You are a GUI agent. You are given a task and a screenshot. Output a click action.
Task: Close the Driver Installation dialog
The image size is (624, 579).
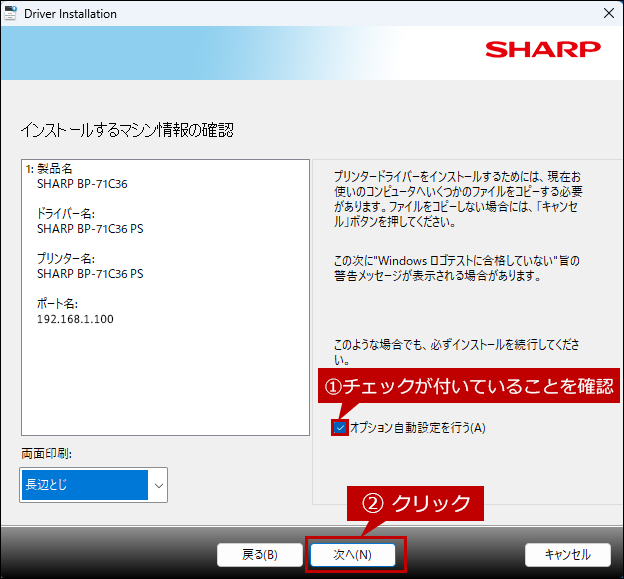[608, 14]
